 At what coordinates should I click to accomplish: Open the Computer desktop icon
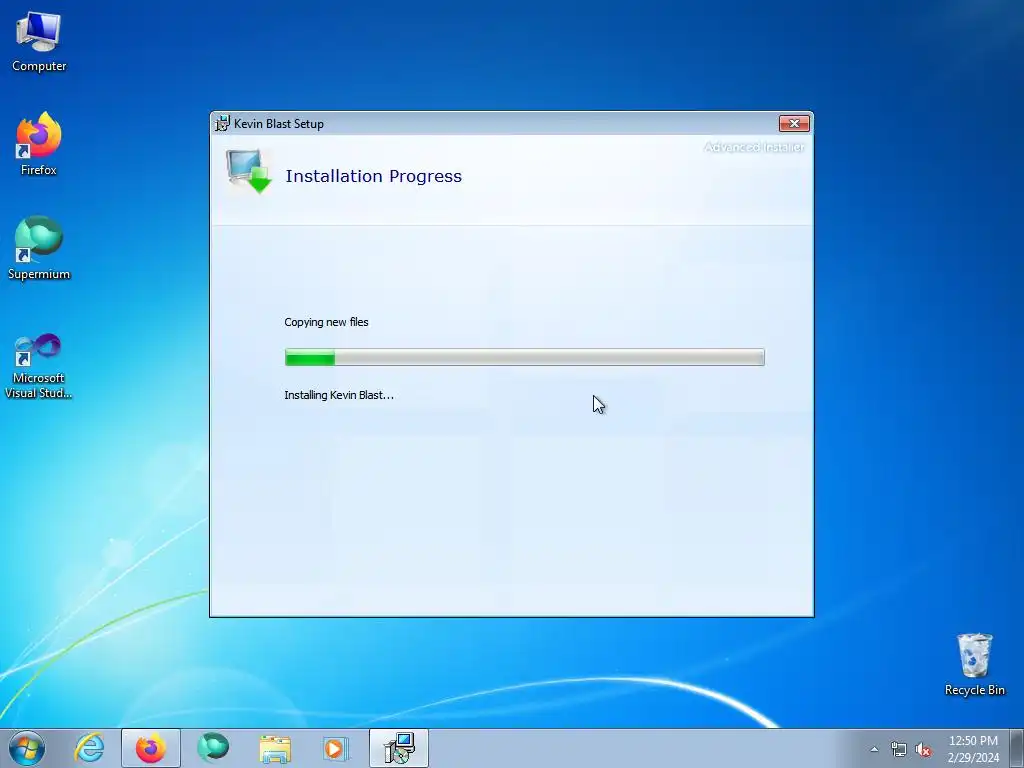39,42
